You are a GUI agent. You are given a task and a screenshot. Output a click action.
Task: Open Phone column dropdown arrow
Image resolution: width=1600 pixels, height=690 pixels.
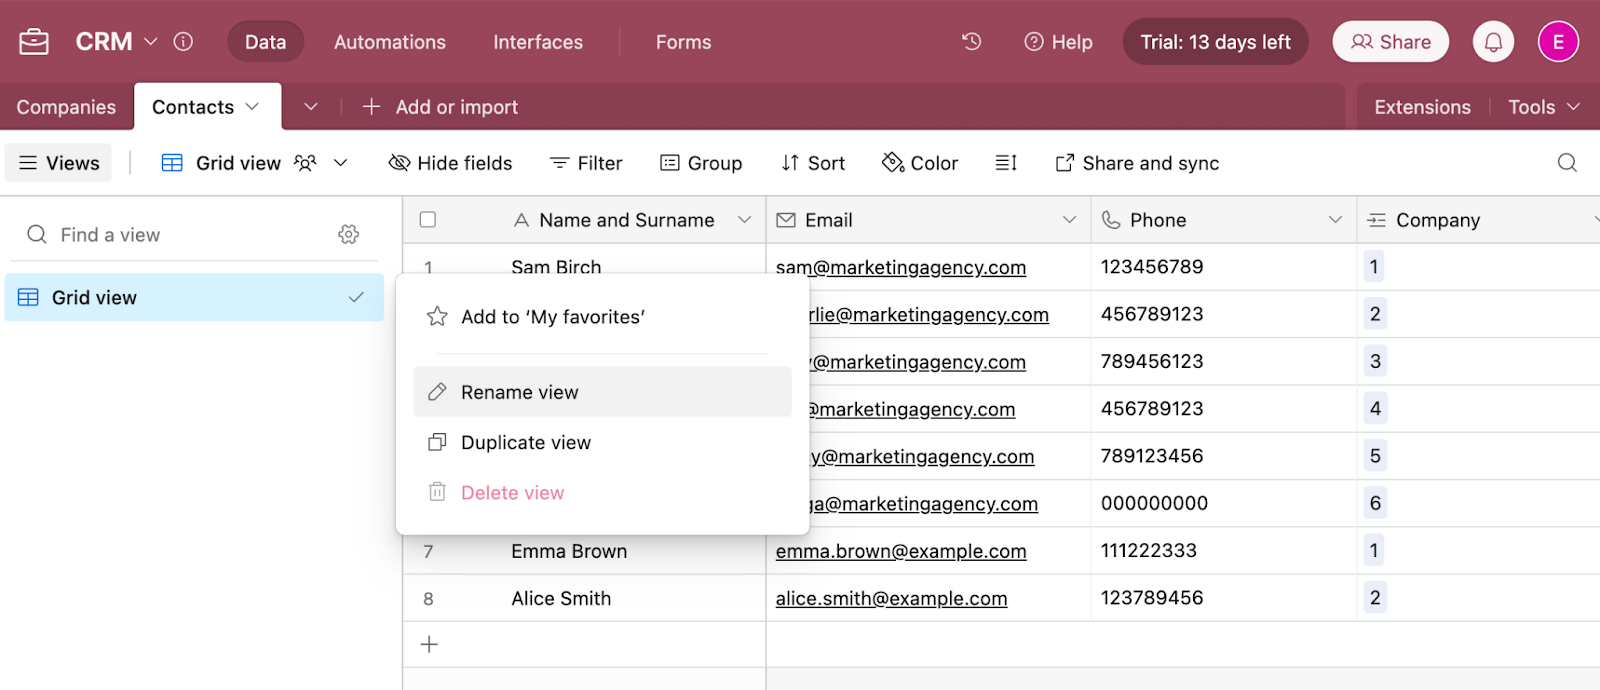click(1335, 220)
